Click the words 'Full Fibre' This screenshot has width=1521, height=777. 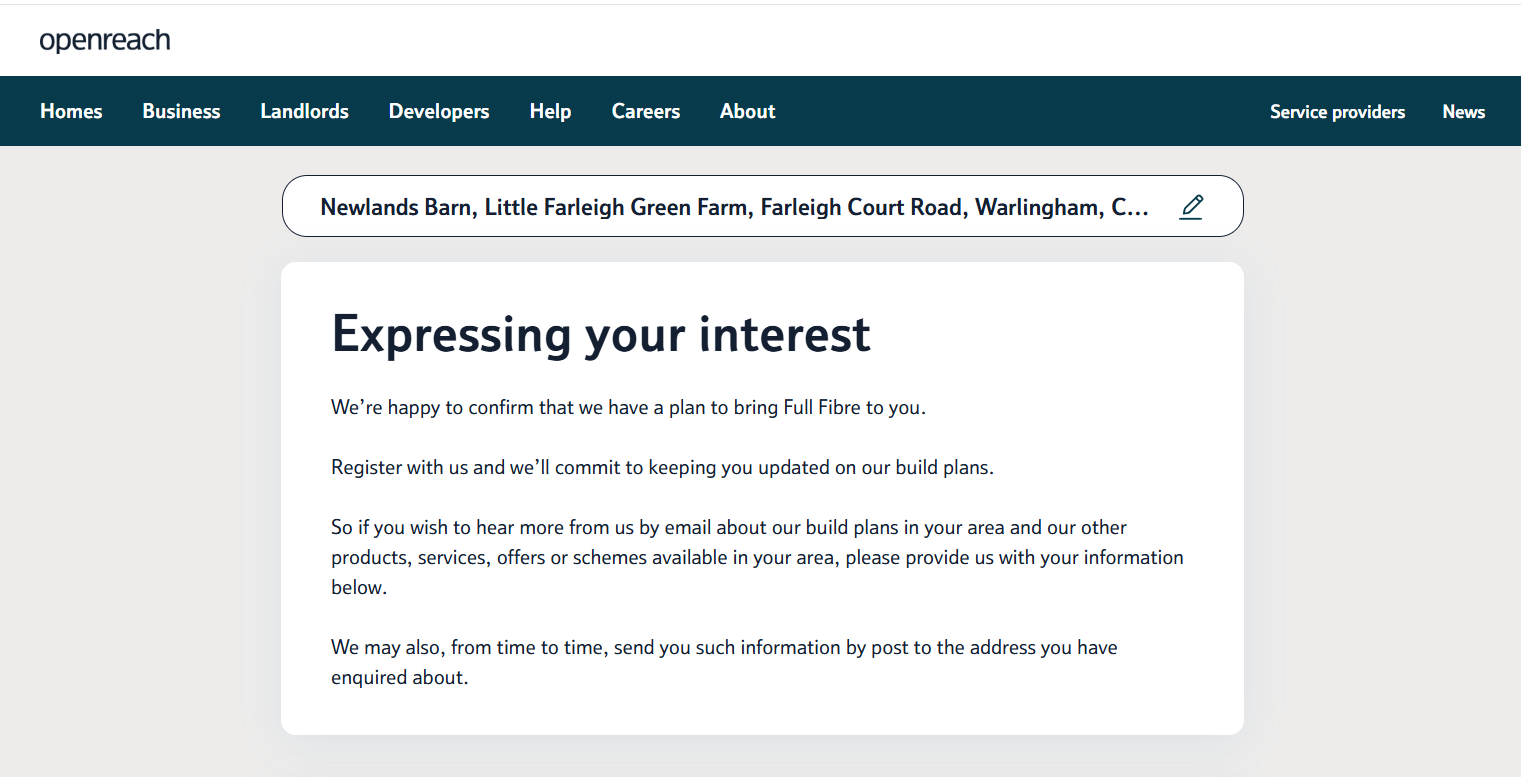coord(820,408)
